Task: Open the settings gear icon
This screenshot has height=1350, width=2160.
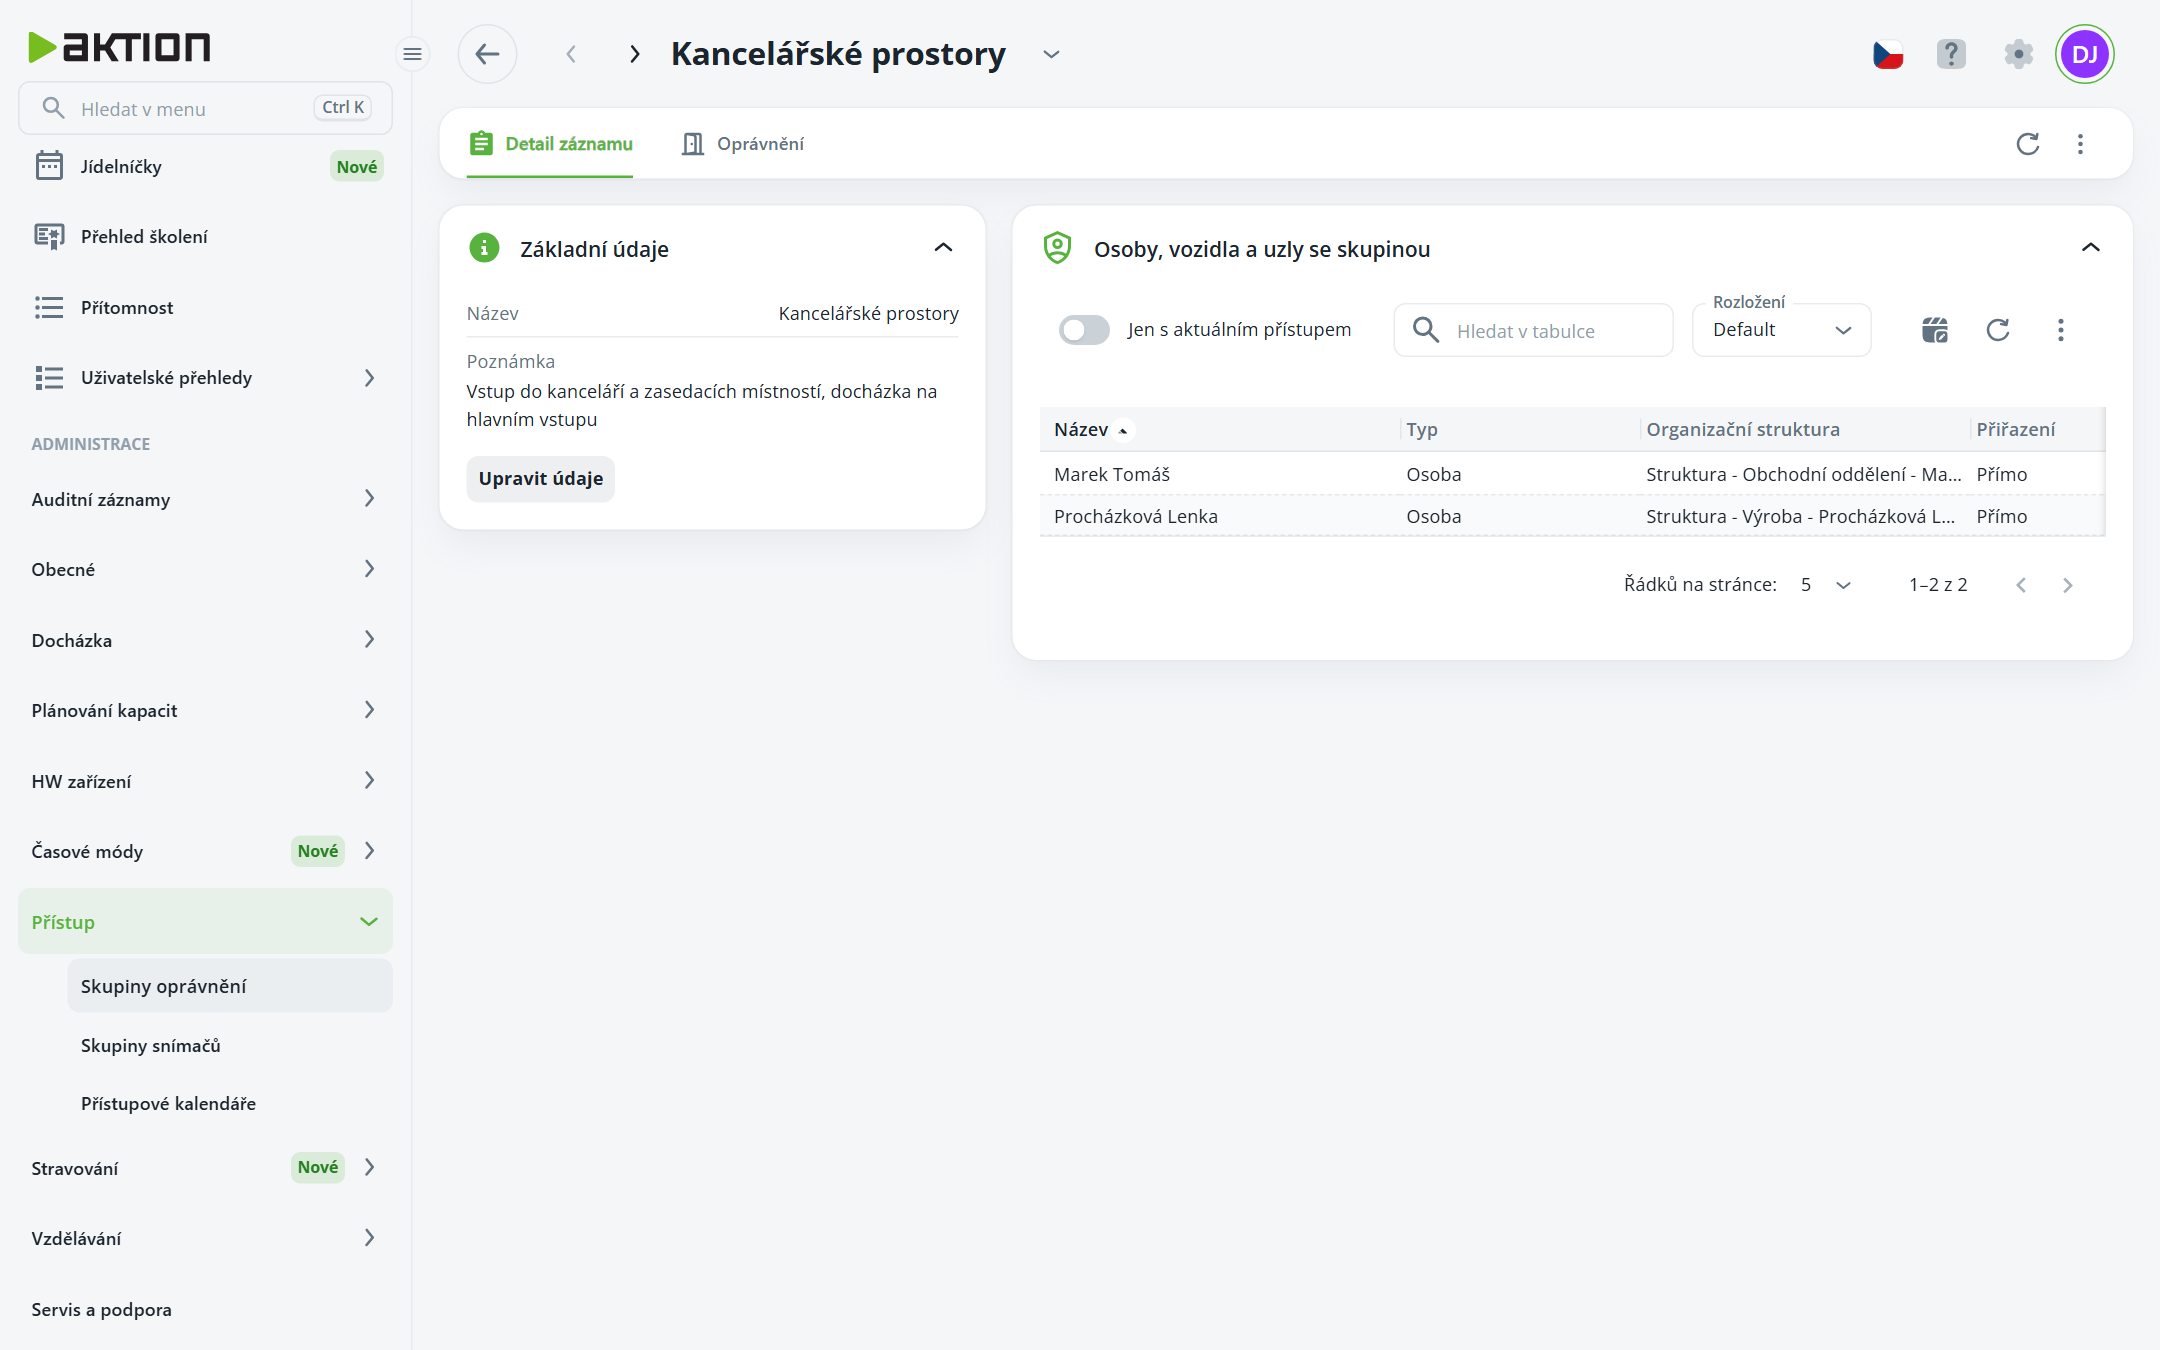Action: 2018,54
